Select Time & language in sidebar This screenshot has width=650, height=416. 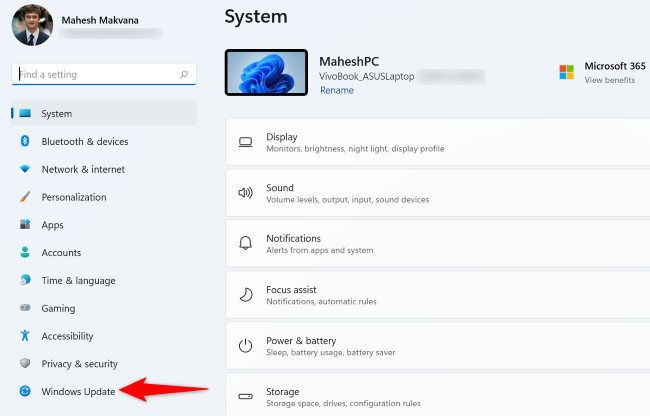[78, 281]
